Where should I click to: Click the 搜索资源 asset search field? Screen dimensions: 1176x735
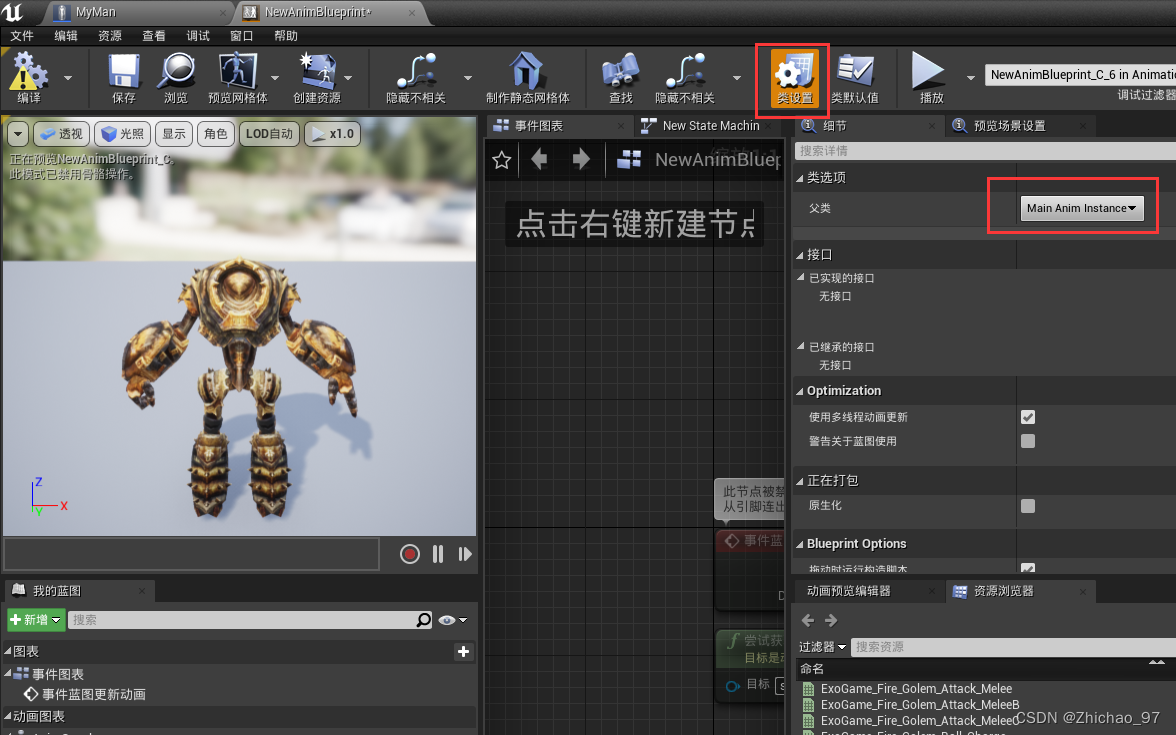tap(1012, 646)
